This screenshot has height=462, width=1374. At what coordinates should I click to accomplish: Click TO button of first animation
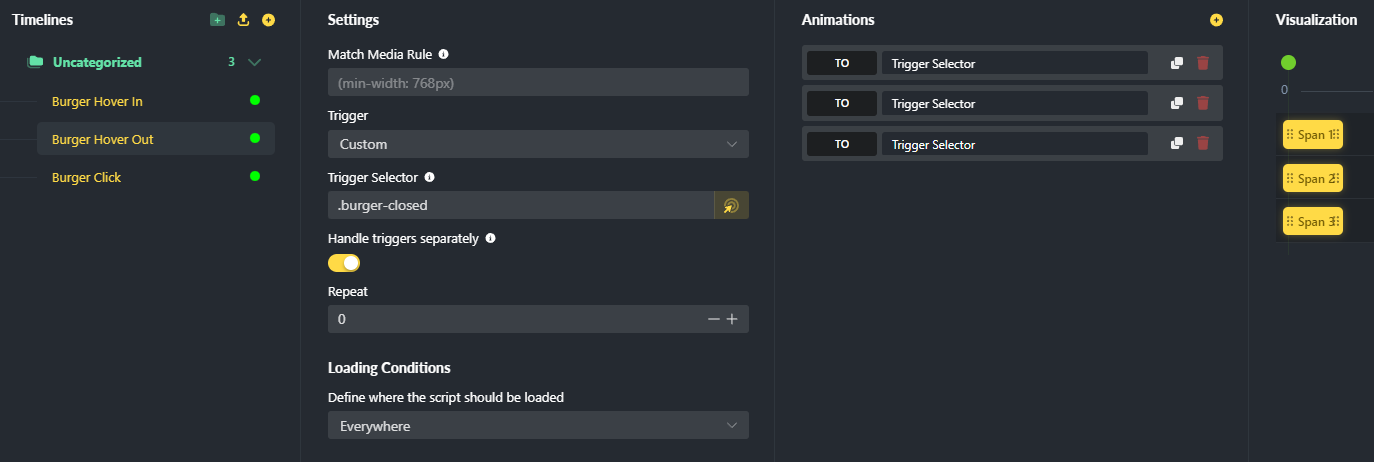click(842, 63)
